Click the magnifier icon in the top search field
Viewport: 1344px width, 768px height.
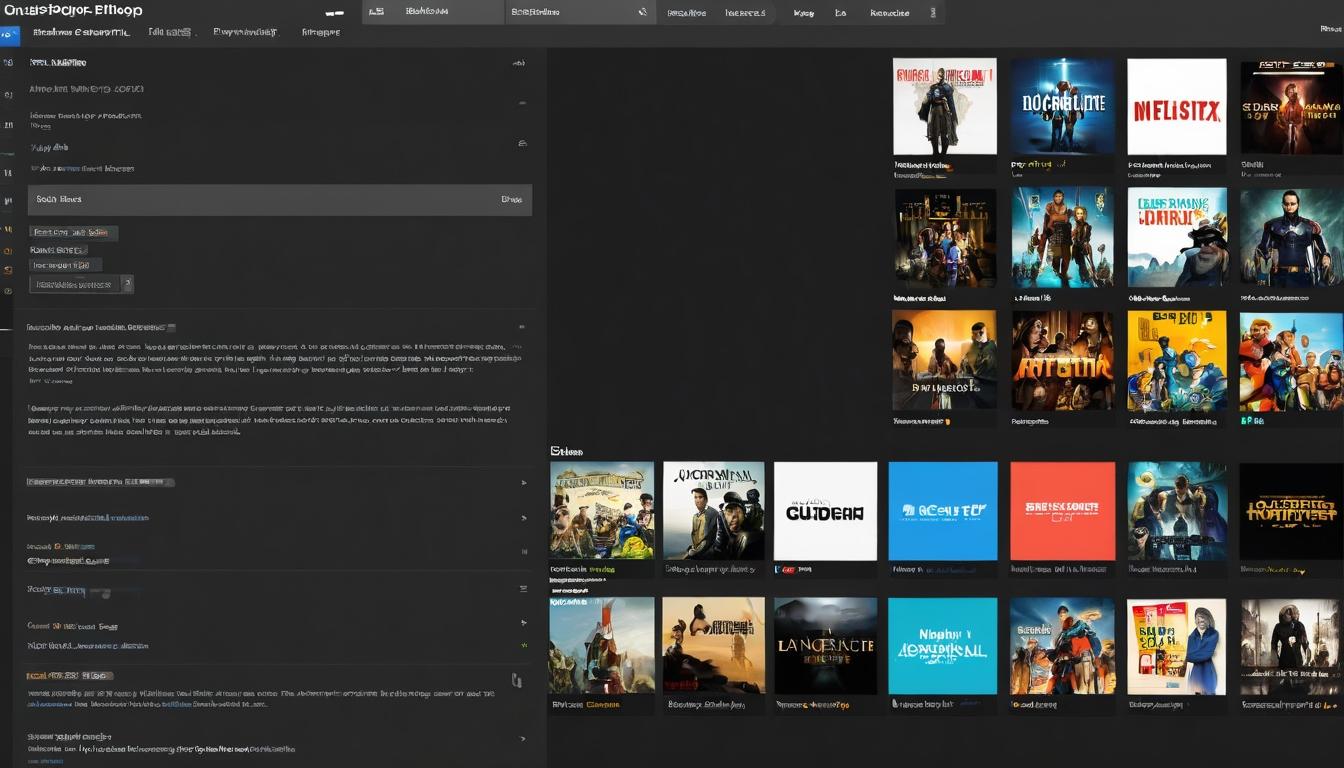(x=642, y=13)
